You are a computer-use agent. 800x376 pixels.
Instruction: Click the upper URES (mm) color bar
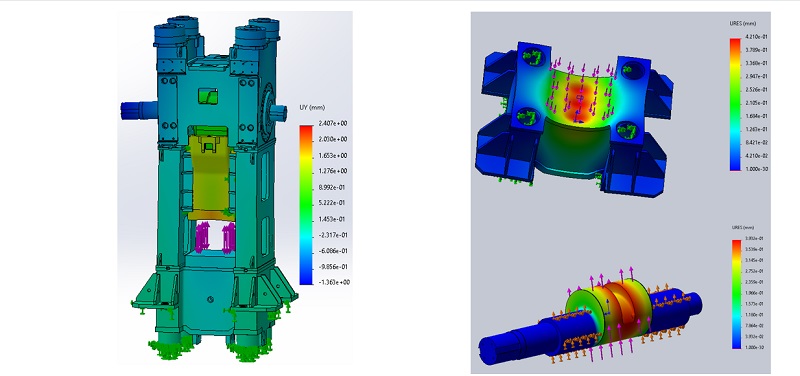(736, 104)
